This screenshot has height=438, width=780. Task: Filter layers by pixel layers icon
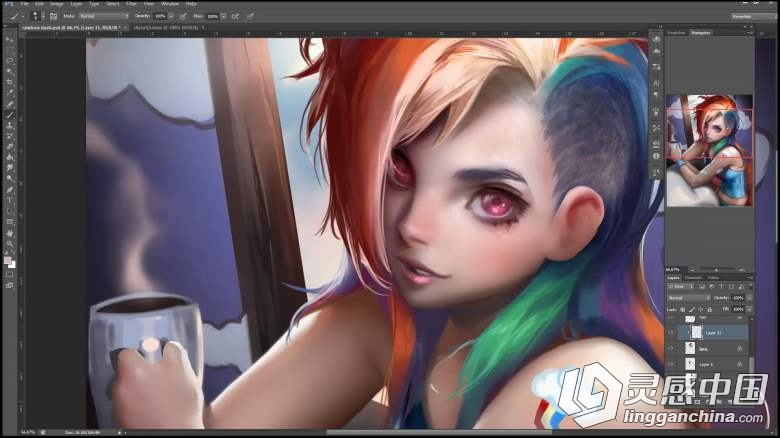coord(702,287)
